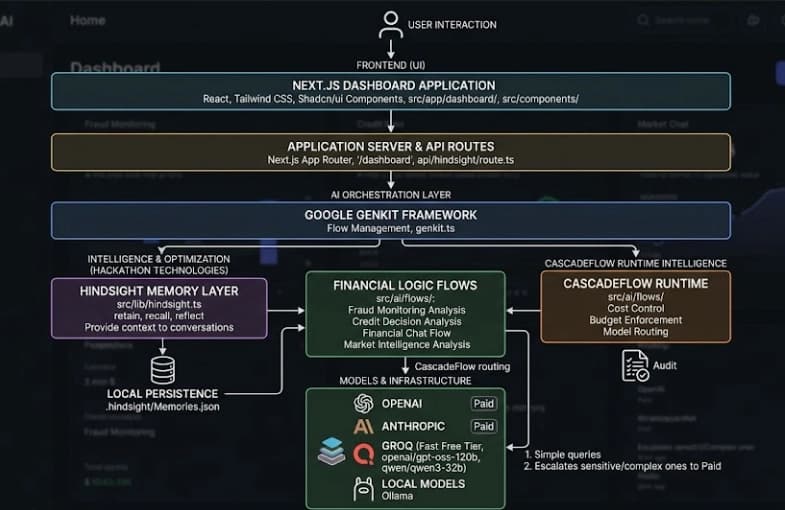Click the 'Flow Management, genkit.ts' text
The height and width of the screenshot is (510, 785).
(390, 228)
